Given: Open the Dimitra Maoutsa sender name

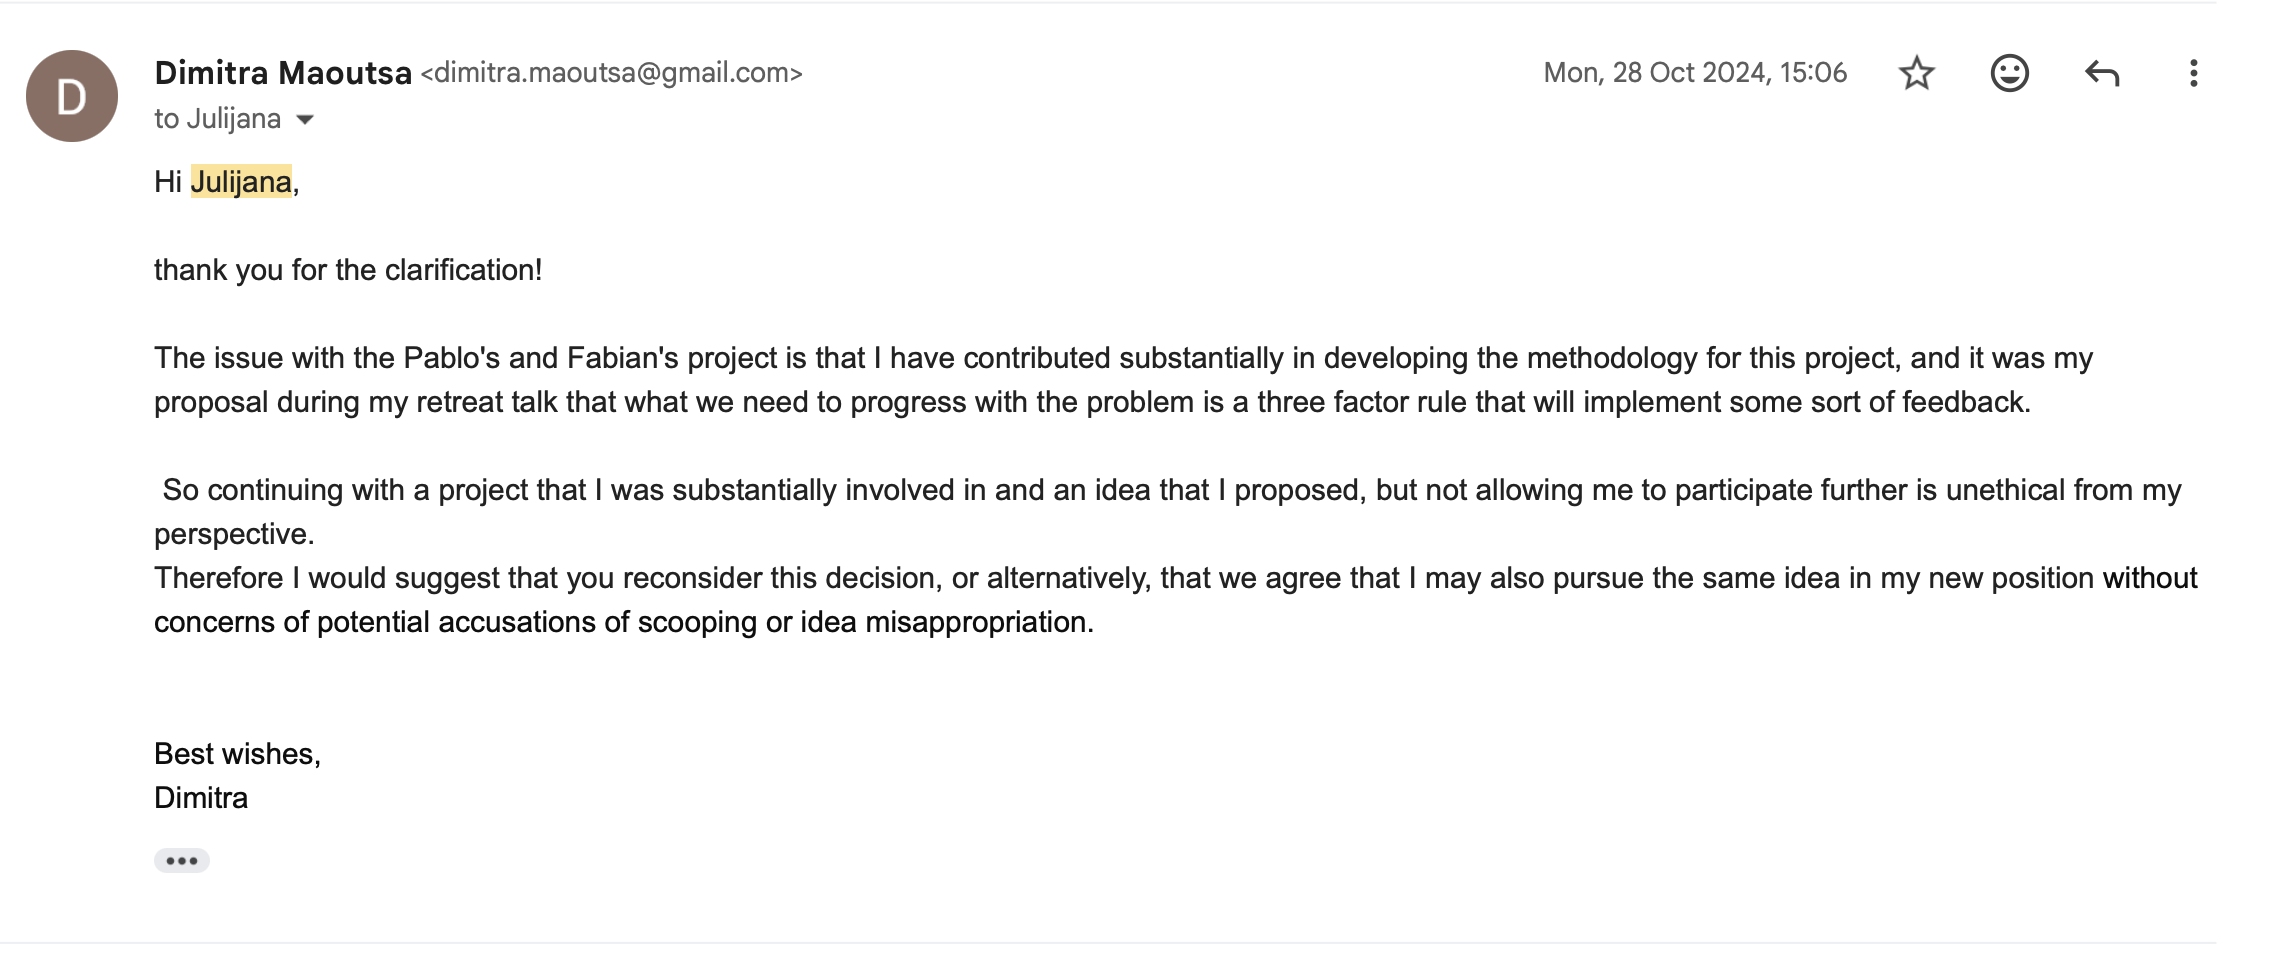Looking at the screenshot, I should pos(283,73).
